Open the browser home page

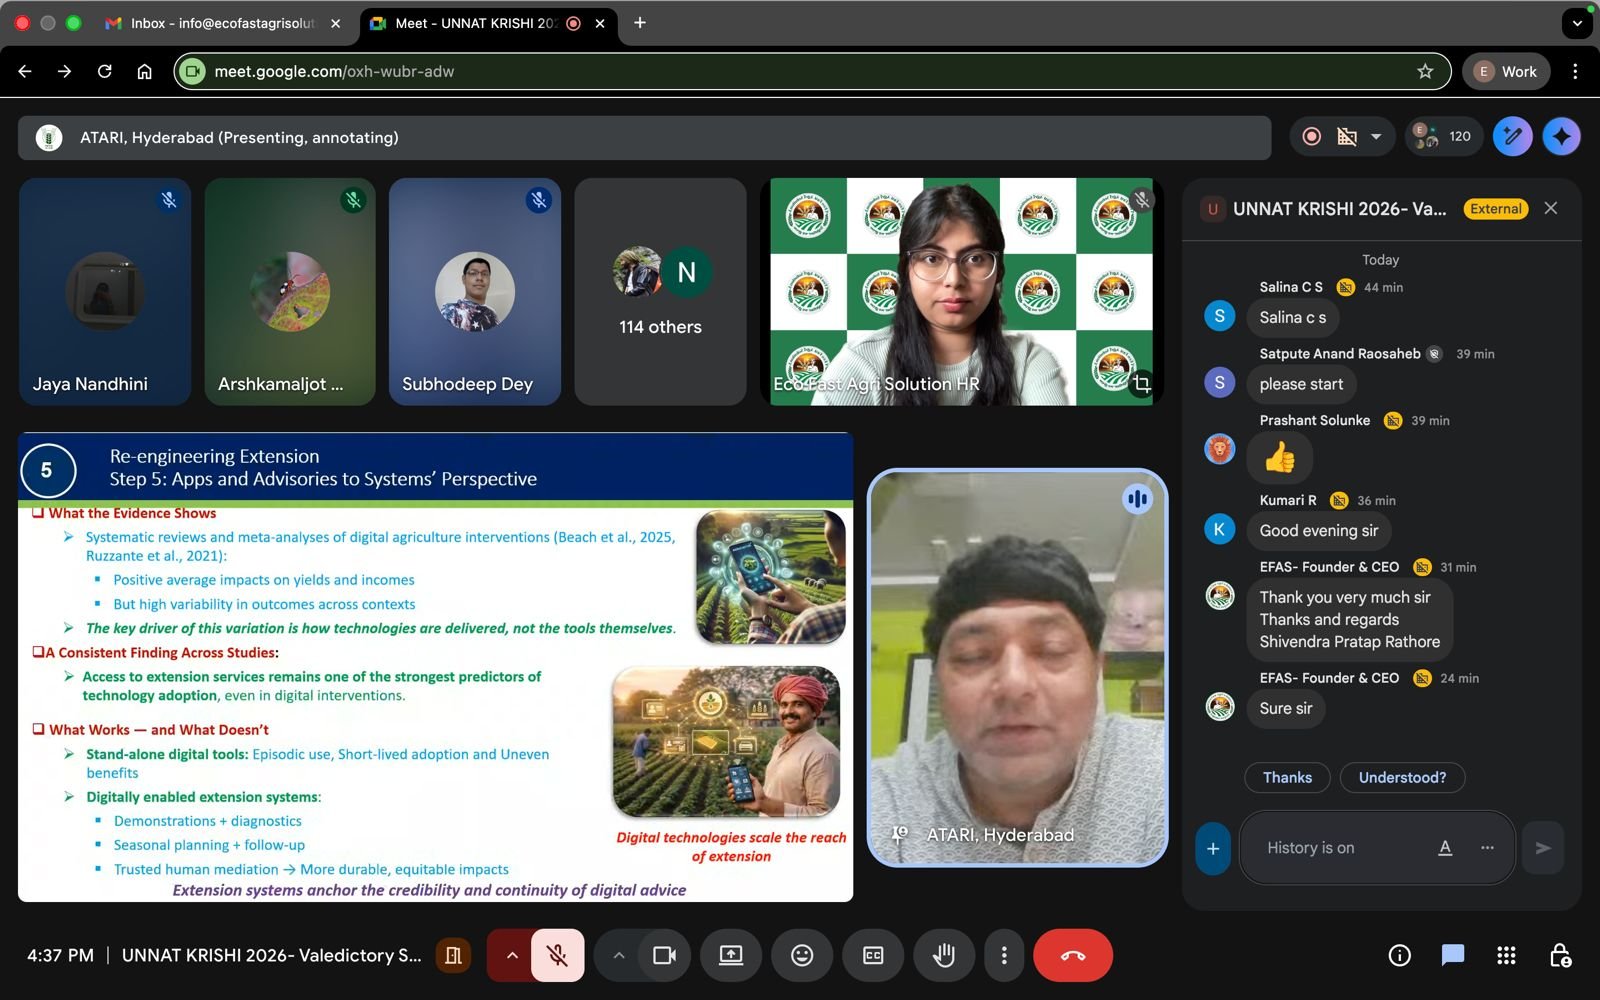(144, 71)
